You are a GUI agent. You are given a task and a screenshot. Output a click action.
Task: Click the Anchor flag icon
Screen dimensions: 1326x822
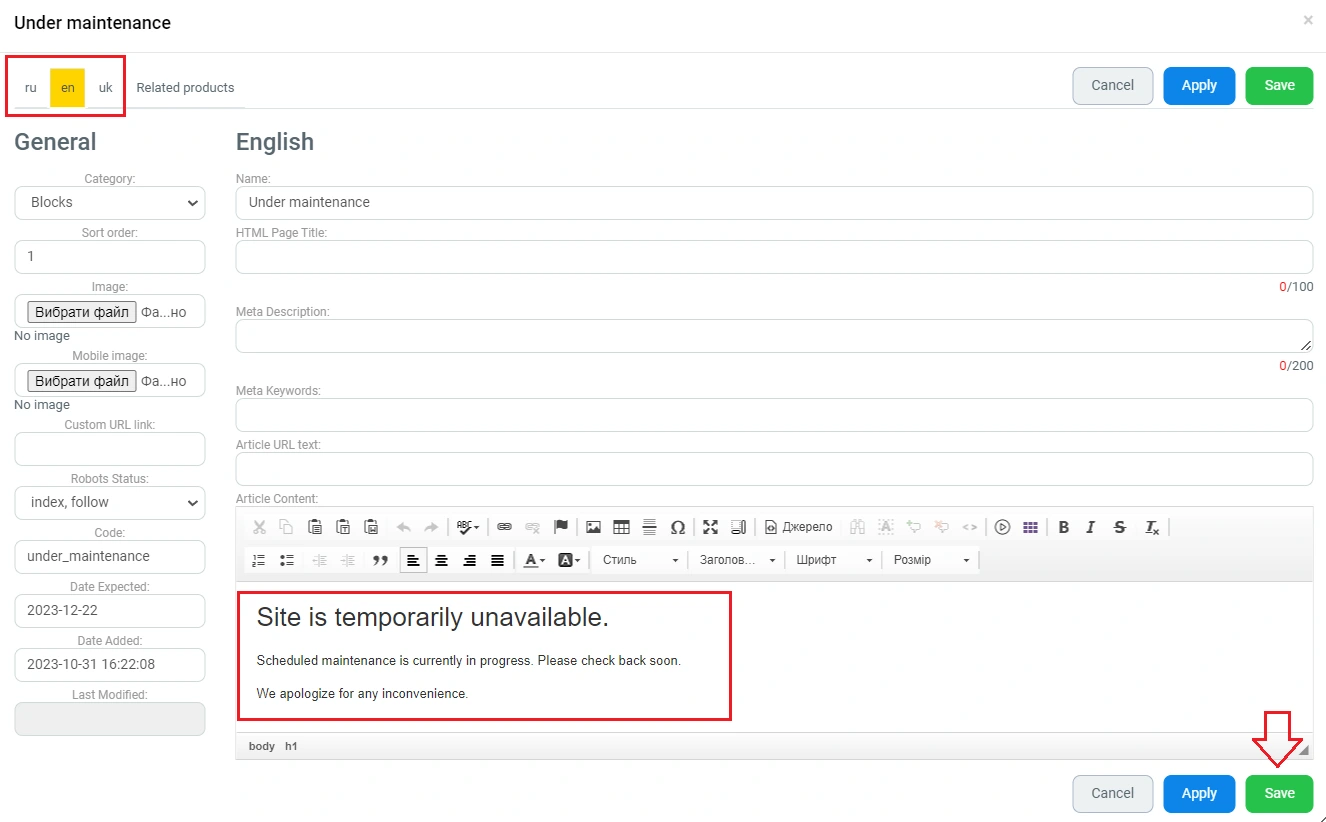[560, 527]
